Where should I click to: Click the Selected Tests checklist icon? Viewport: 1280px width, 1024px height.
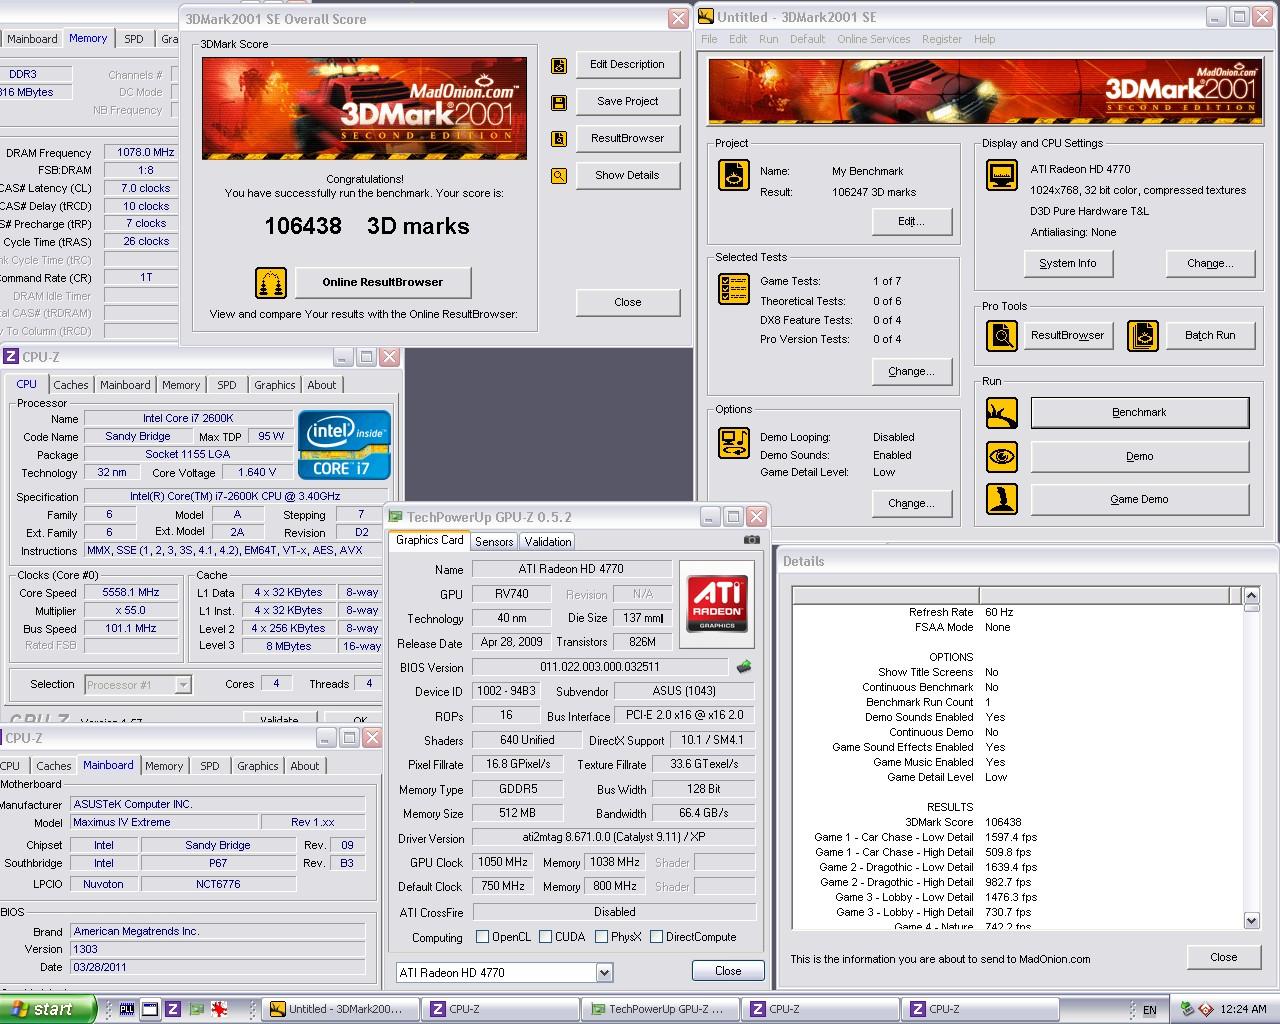point(734,289)
